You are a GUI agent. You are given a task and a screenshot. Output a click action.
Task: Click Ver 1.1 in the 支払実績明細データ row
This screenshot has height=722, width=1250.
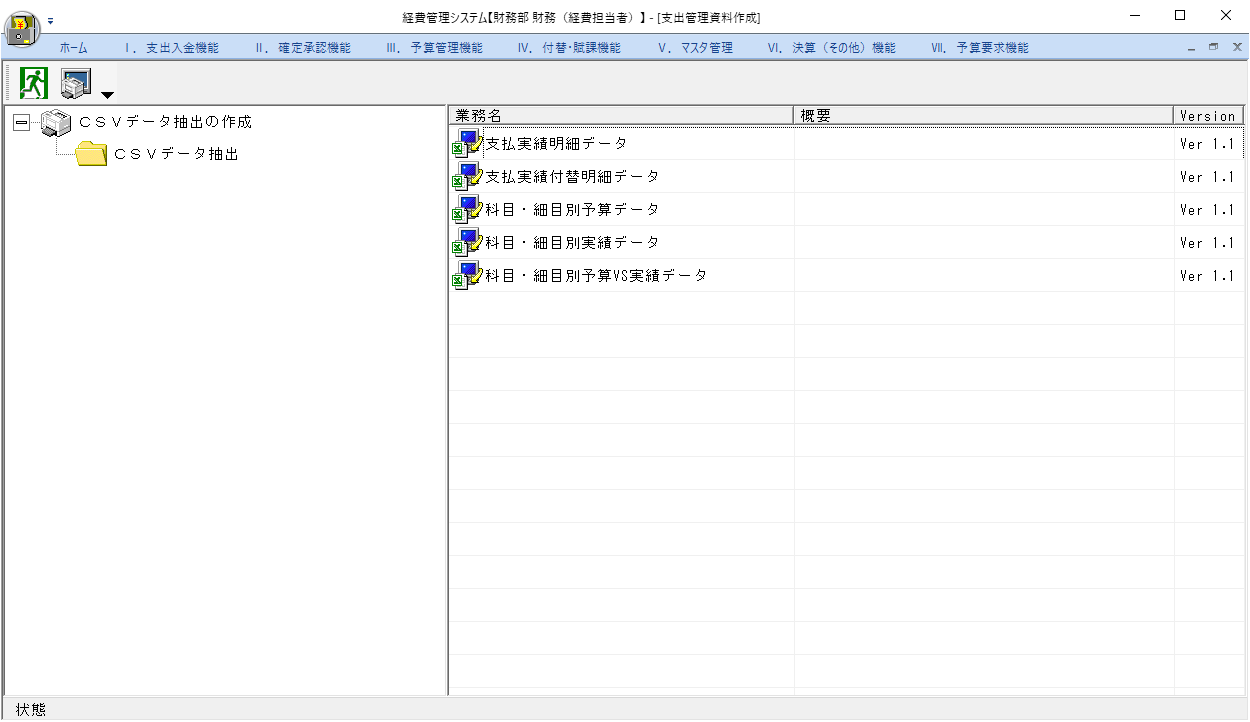[x=1207, y=144]
